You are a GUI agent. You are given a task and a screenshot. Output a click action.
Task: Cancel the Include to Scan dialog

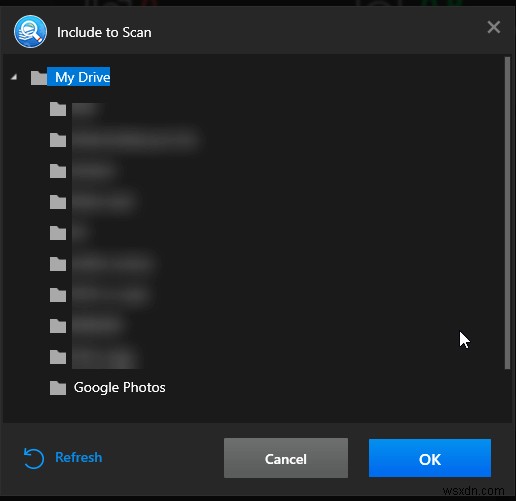pyautogui.click(x=286, y=458)
